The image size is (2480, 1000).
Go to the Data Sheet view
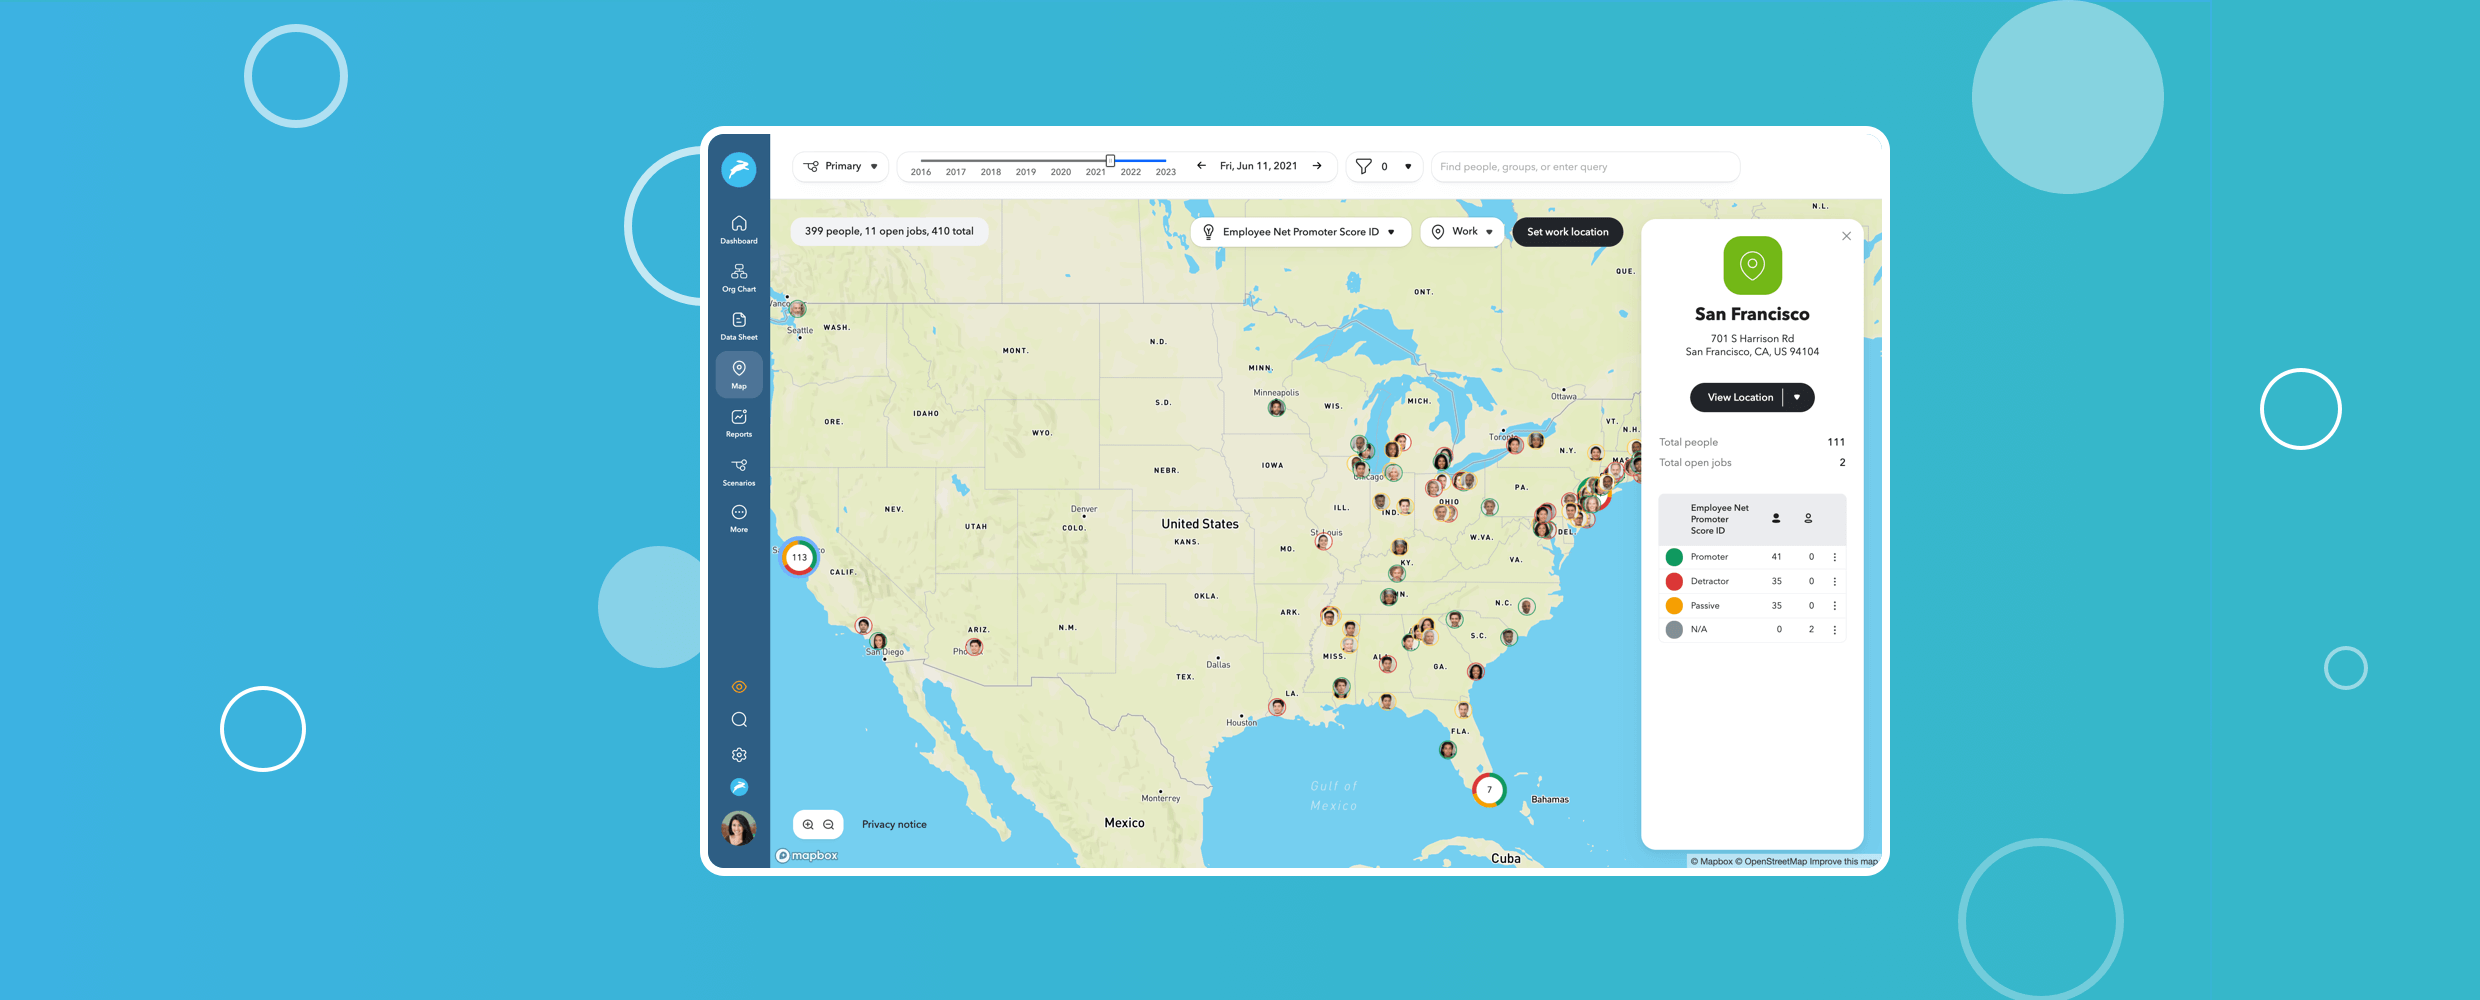tap(738, 326)
